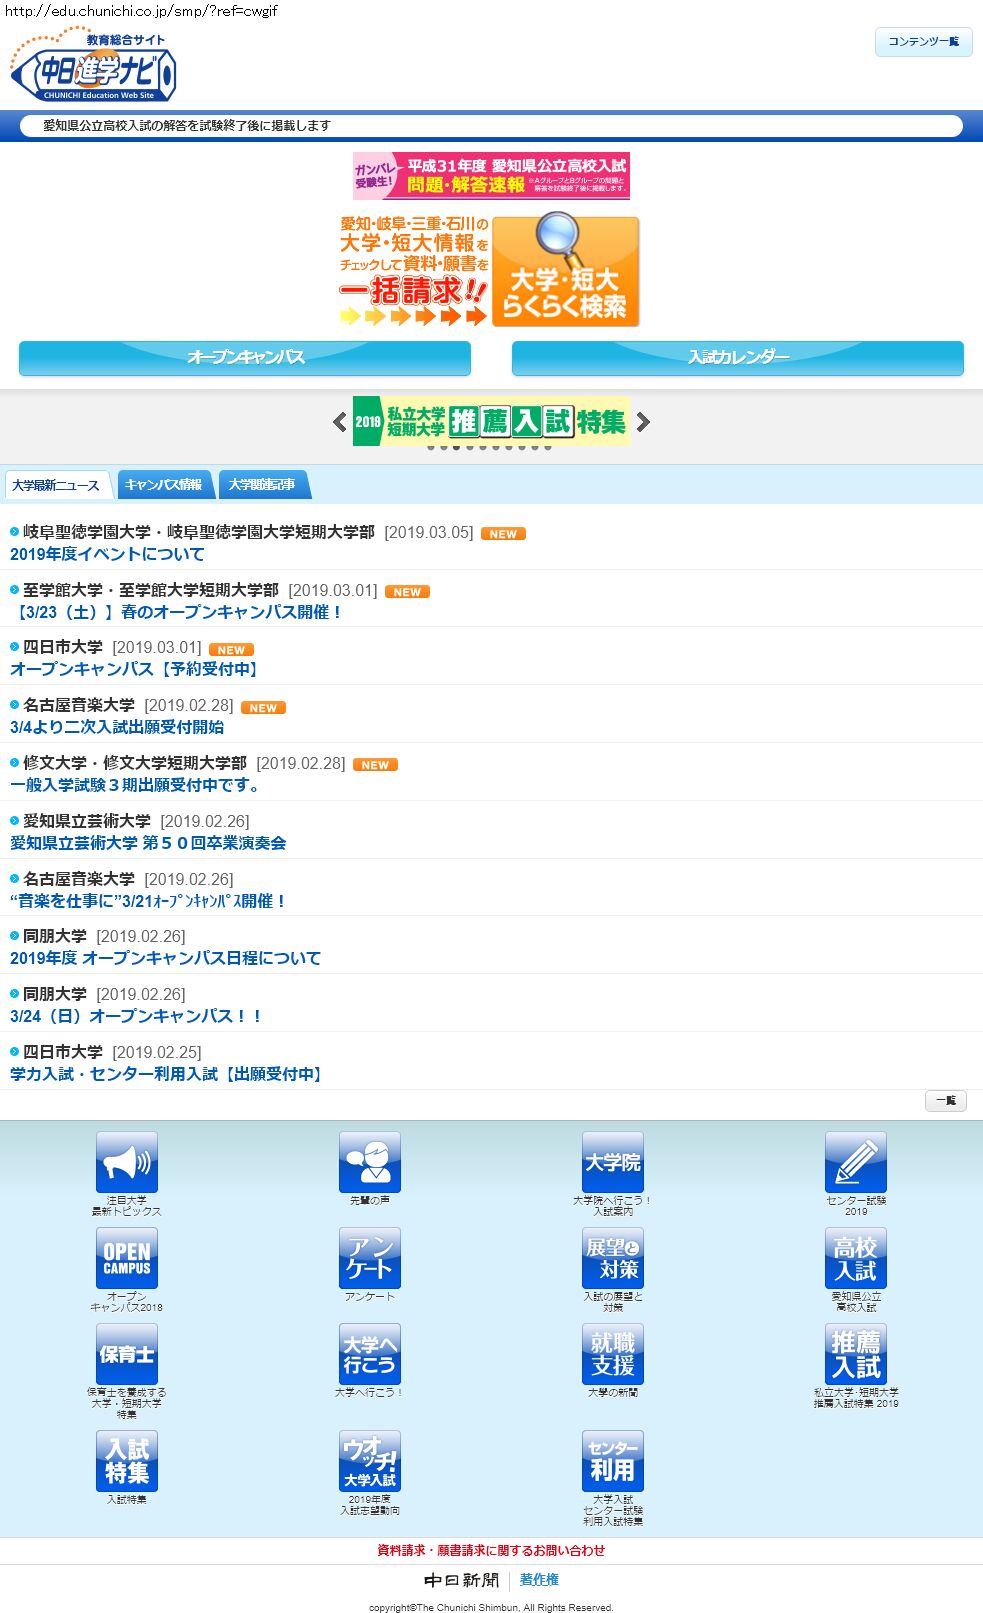Open the 大学院 graduate school icon
Image resolution: width=983 pixels, height=1613 pixels.
point(612,1162)
